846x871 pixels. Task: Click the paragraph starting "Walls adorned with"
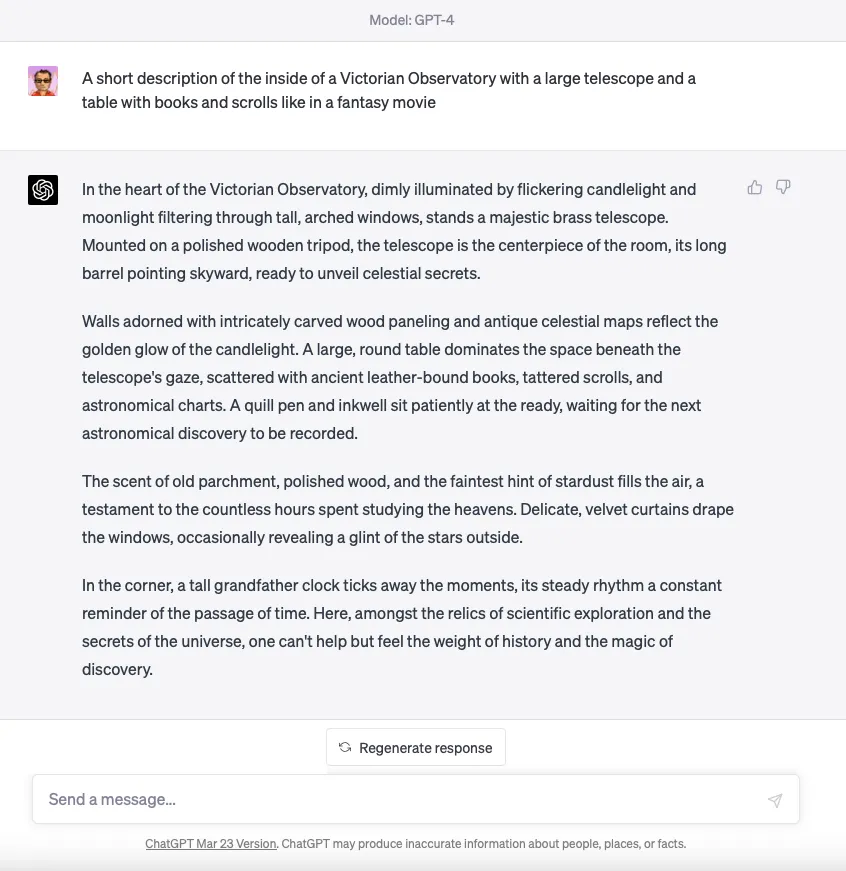coord(400,377)
